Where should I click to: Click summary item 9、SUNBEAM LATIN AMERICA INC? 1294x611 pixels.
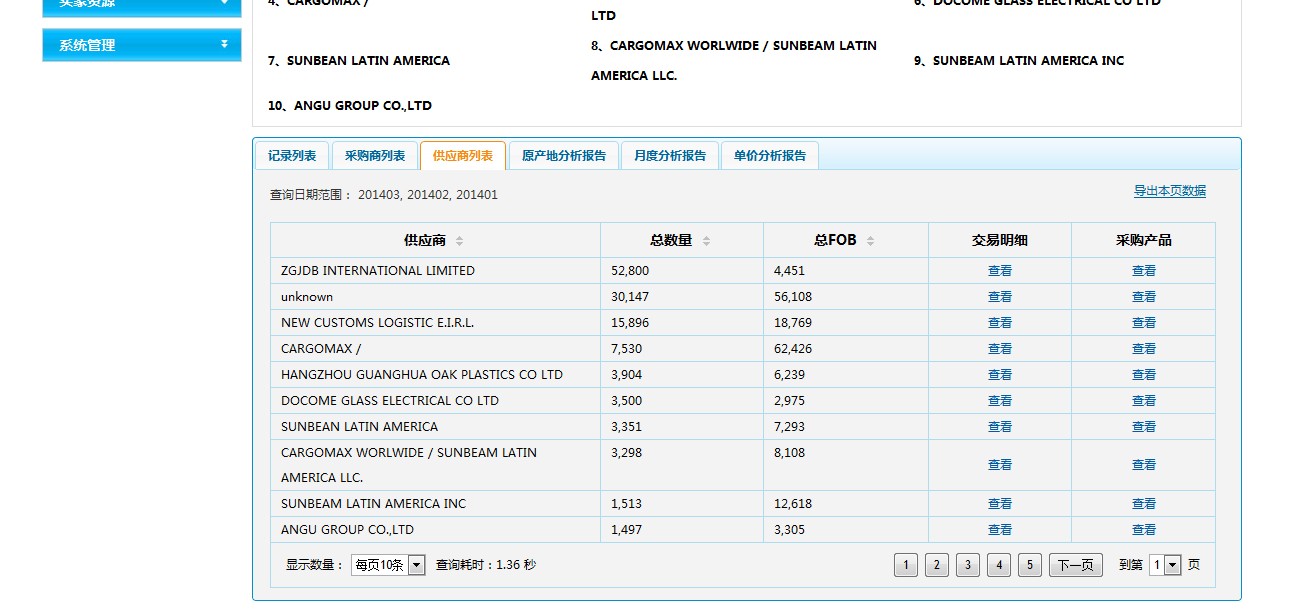click(1019, 61)
